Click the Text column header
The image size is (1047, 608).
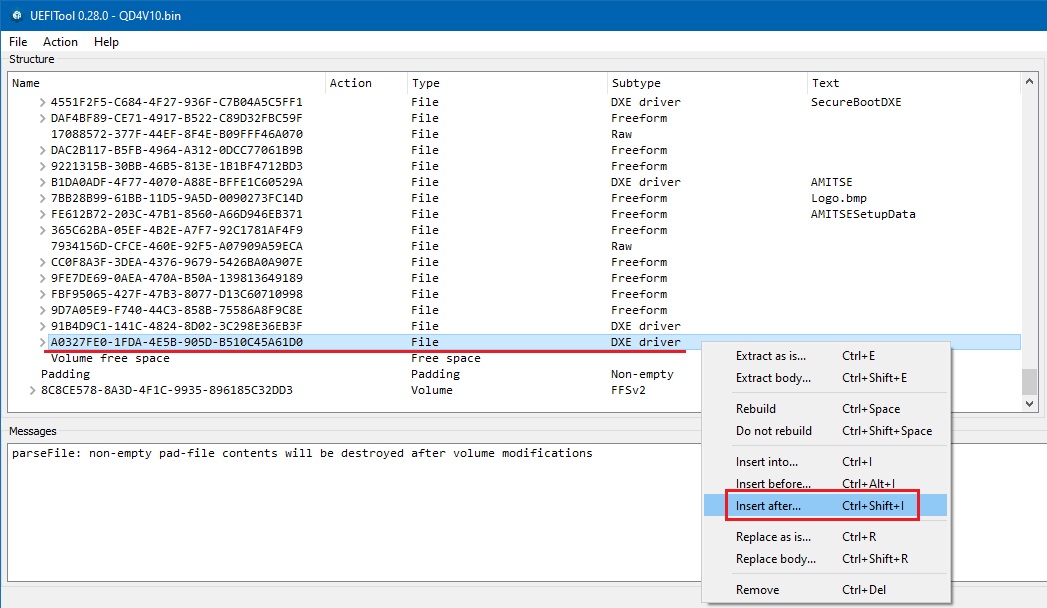click(x=914, y=83)
